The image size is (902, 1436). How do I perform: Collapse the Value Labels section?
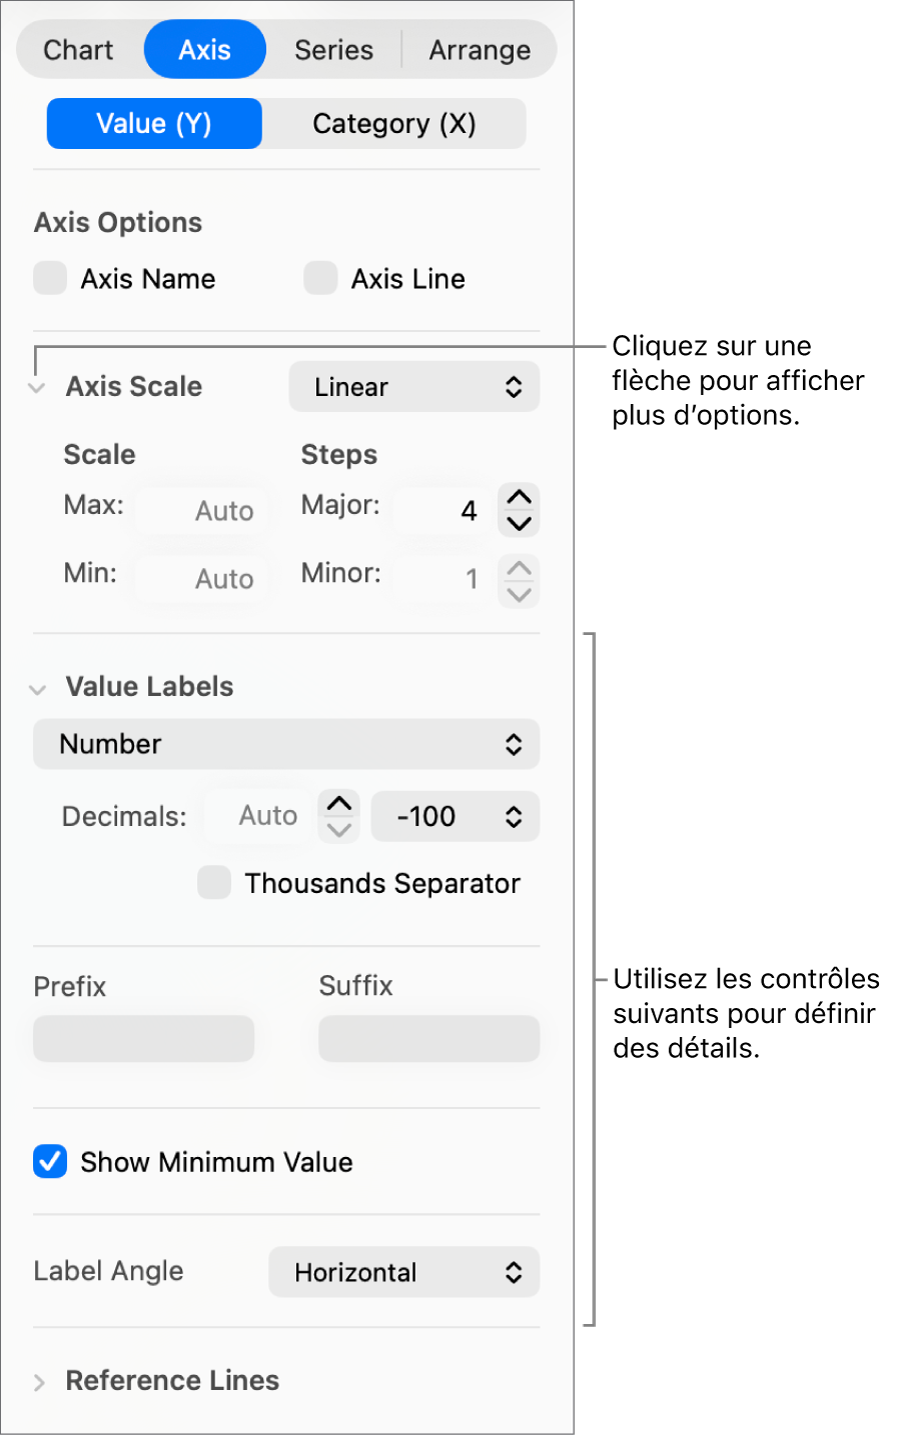click(x=36, y=688)
